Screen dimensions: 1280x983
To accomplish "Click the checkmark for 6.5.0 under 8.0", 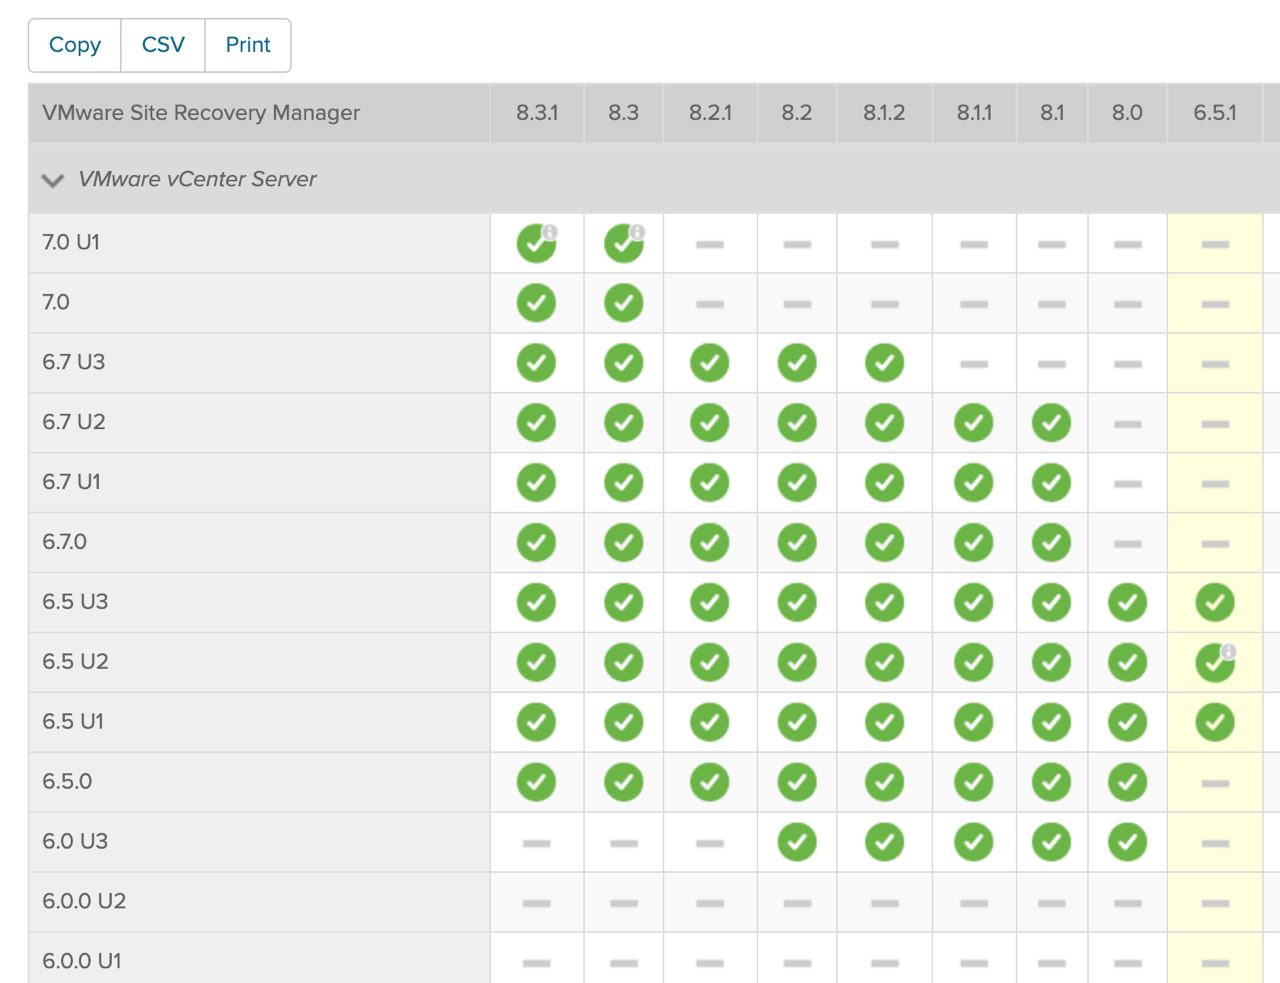I will pyautogui.click(x=1127, y=782).
